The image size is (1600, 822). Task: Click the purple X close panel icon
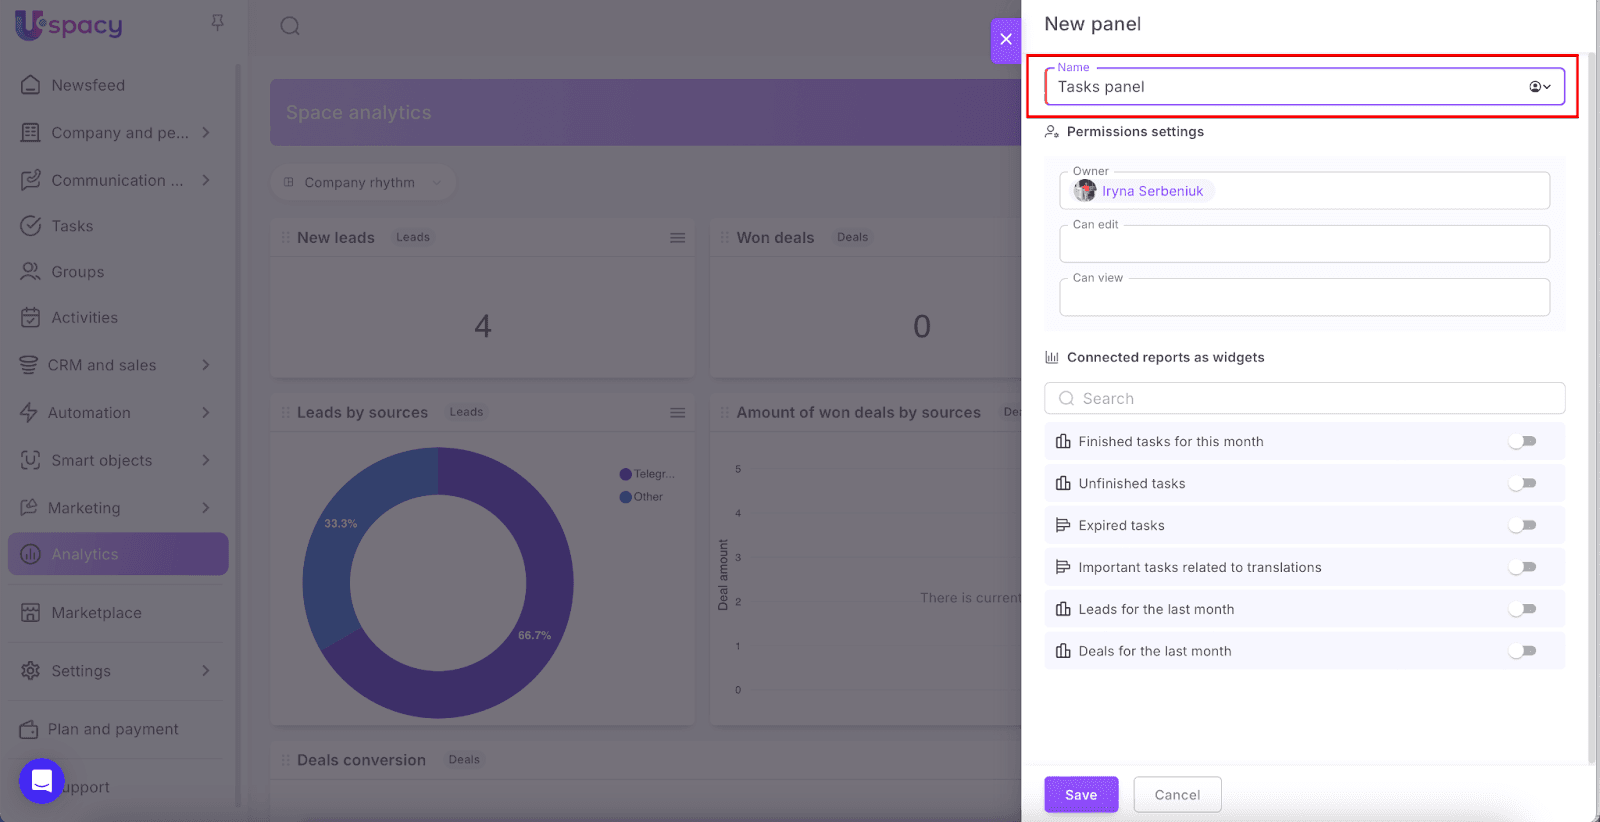[x=1006, y=40]
